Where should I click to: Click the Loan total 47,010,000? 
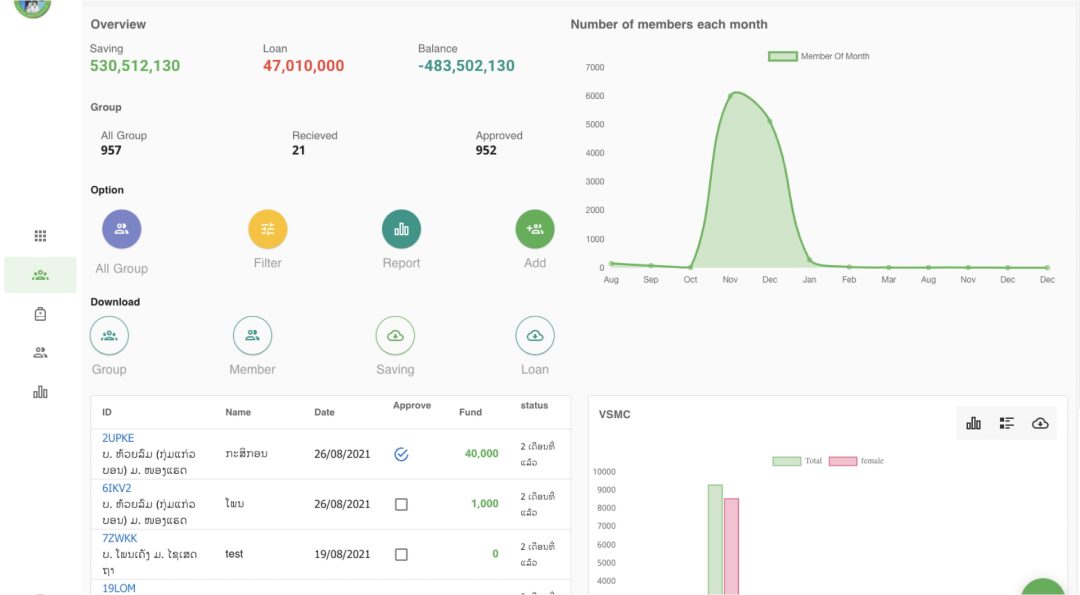(x=304, y=66)
